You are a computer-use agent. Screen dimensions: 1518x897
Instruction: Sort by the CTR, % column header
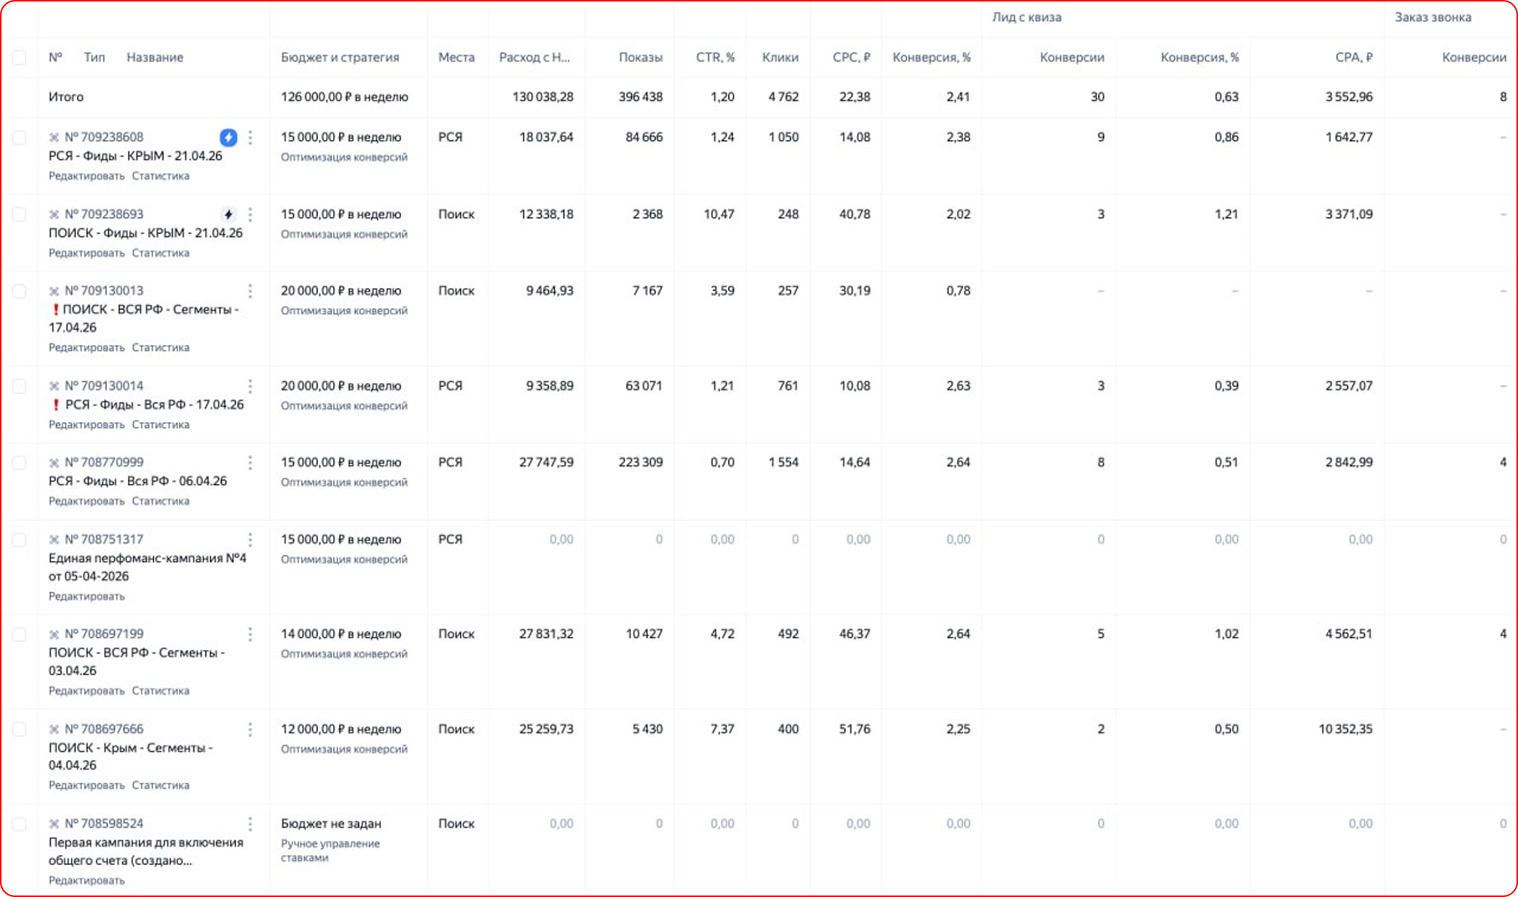tap(715, 58)
